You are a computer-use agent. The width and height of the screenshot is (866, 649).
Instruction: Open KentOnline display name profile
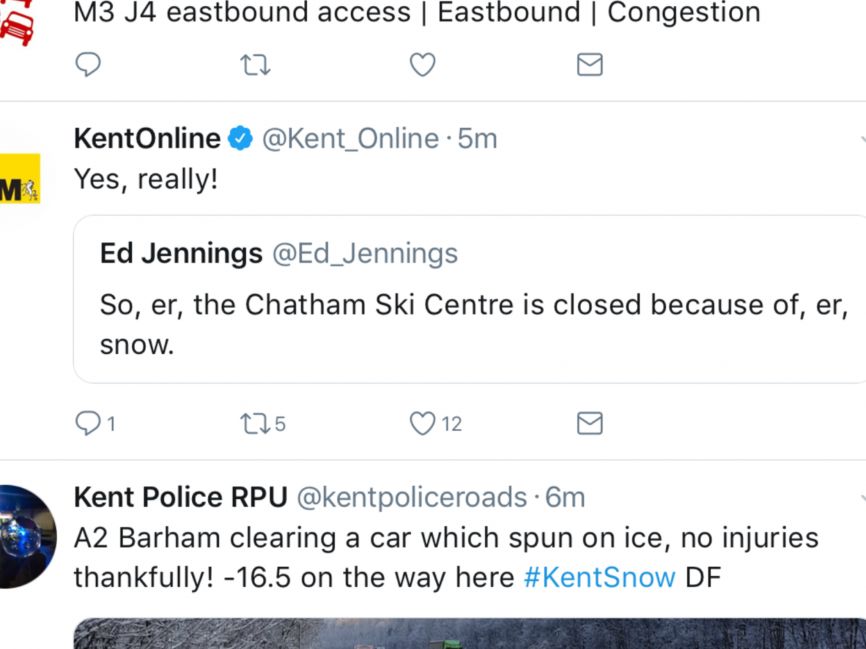click(x=147, y=138)
